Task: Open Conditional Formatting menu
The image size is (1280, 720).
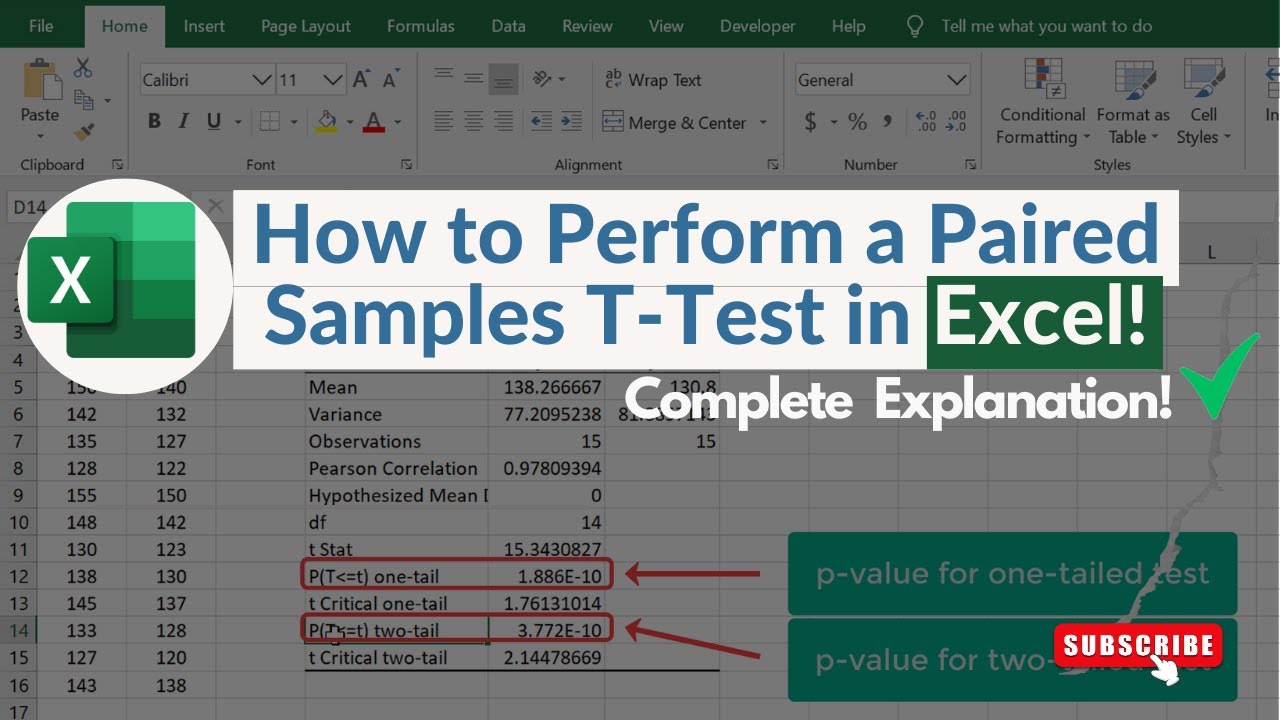Action: [x=1043, y=102]
